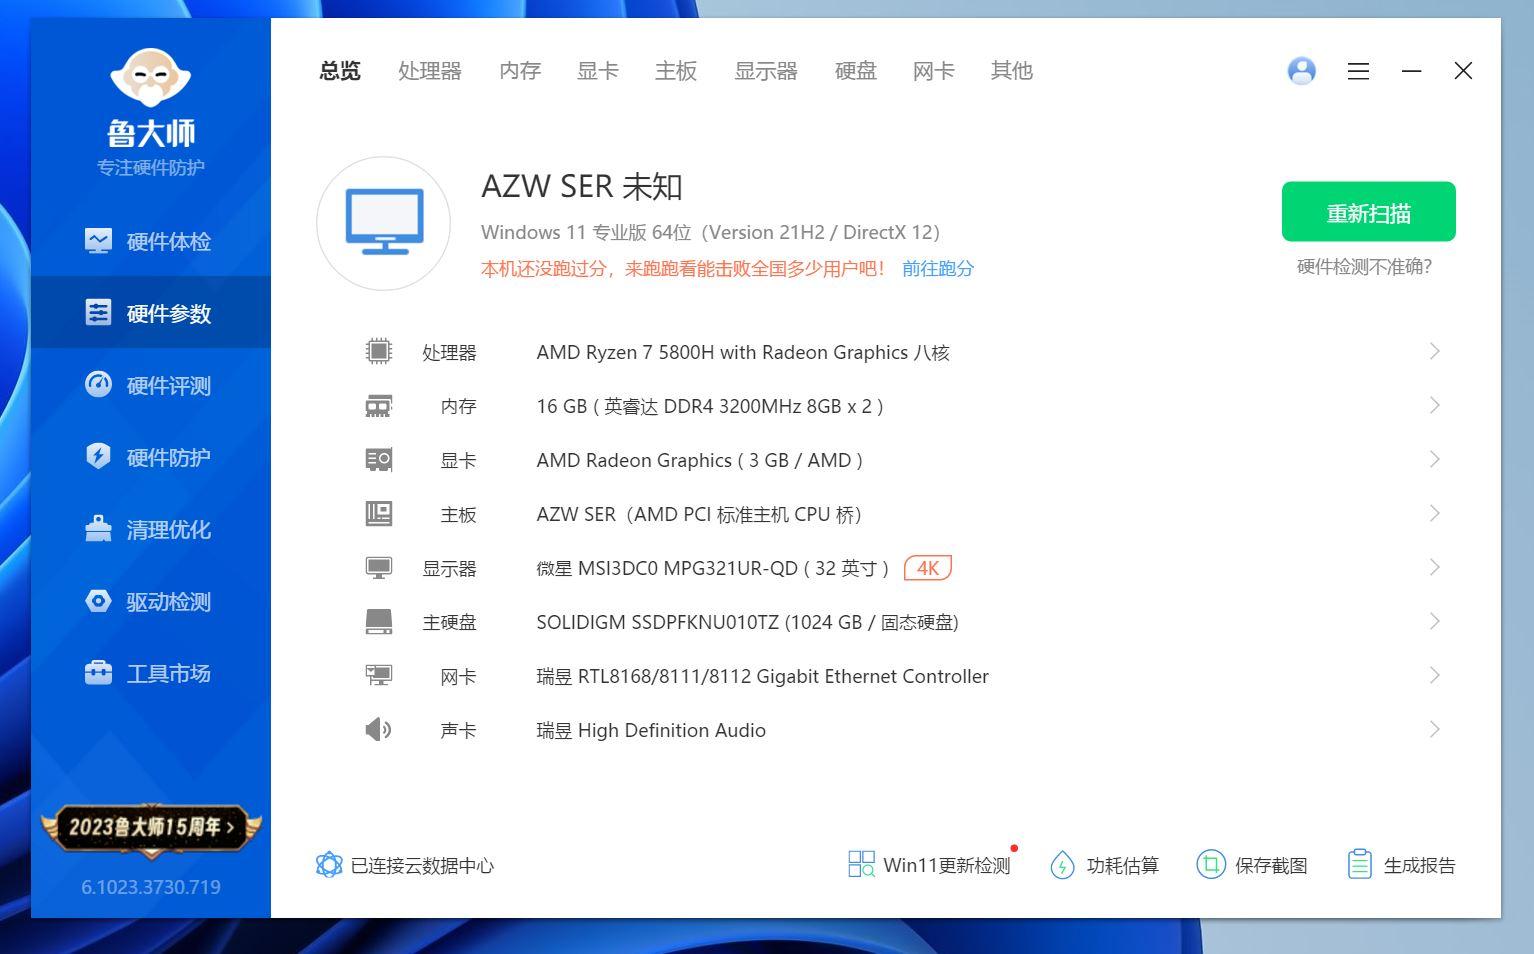The width and height of the screenshot is (1534, 954).
Task: Click 生成报告 button
Action: [x=1401, y=865]
